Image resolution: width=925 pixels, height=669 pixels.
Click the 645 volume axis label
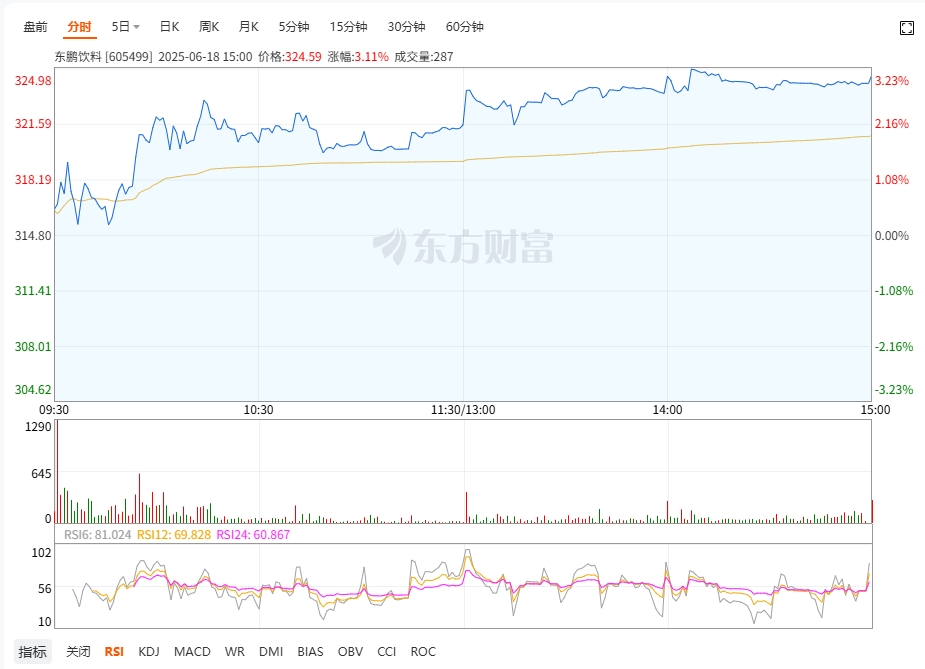41,474
